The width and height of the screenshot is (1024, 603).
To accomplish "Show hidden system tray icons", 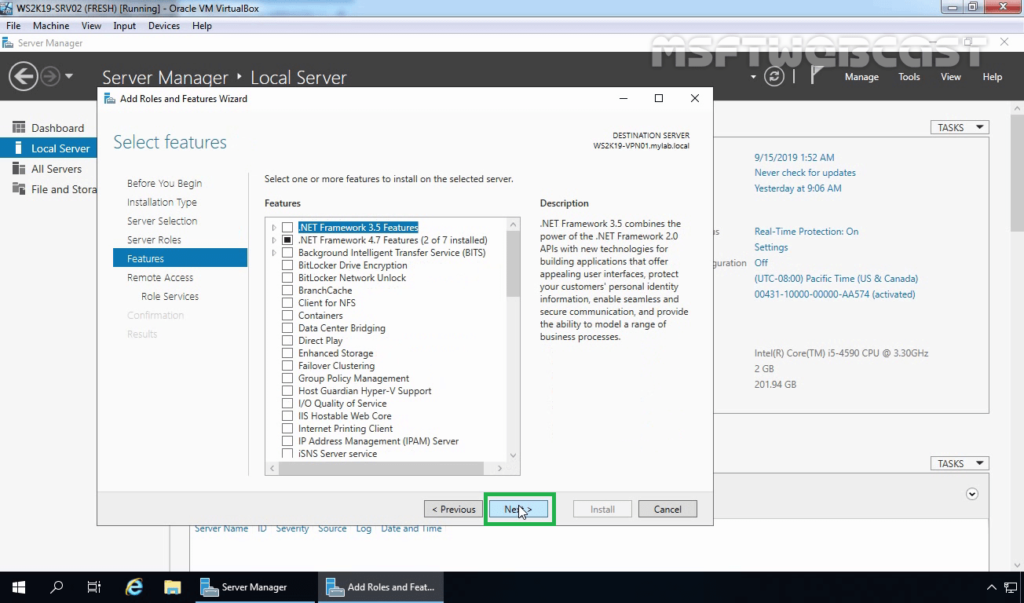I will 991,587.
